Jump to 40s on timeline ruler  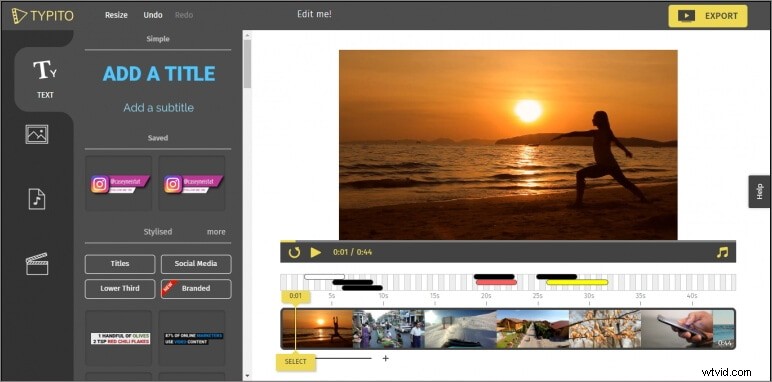pyautogui.click(x=692, y=296)
